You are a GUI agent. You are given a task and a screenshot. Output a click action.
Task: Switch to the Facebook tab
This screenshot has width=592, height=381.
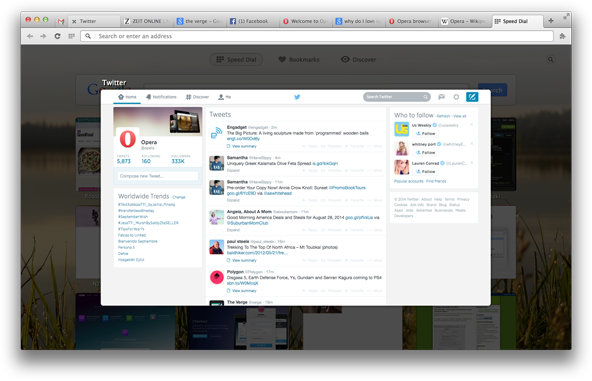pos(252,21)
